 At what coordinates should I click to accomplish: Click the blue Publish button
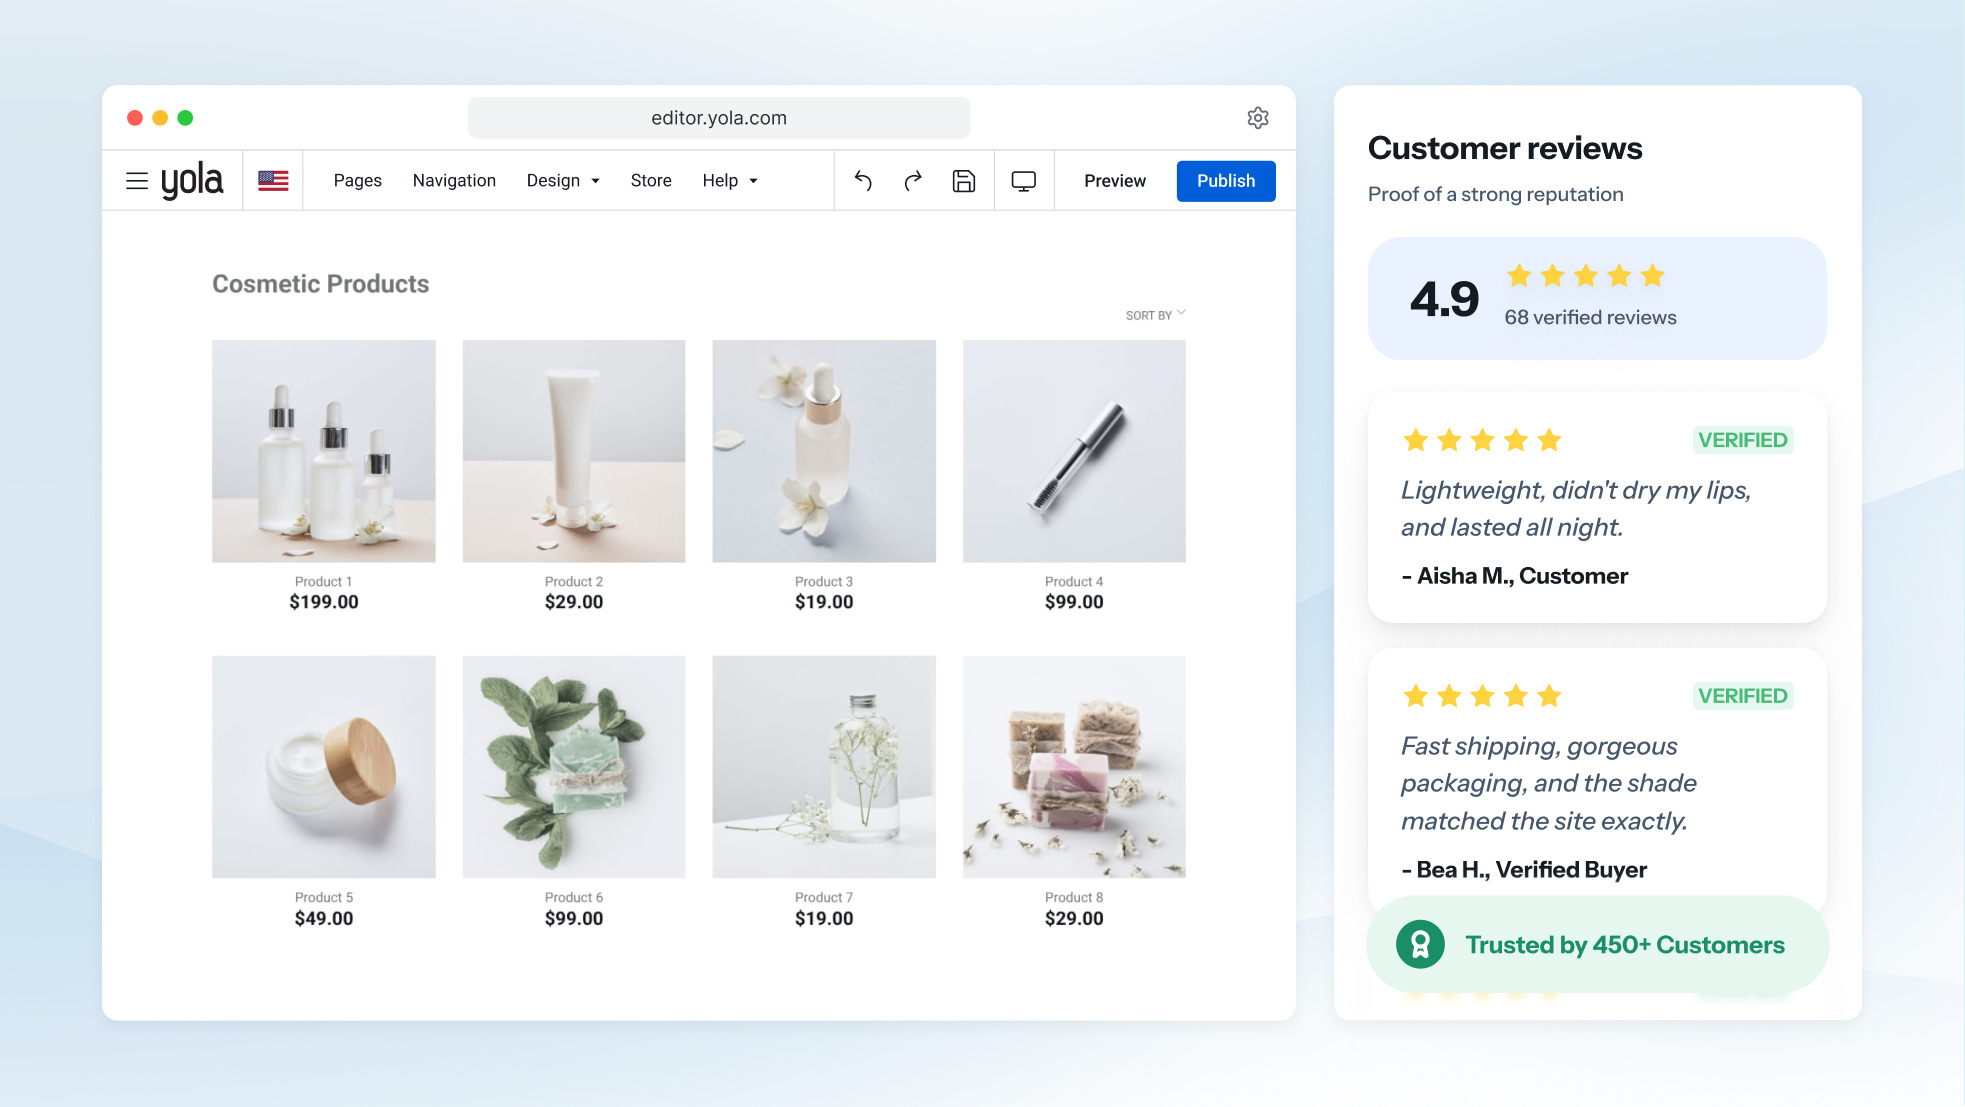(1226, 181)
